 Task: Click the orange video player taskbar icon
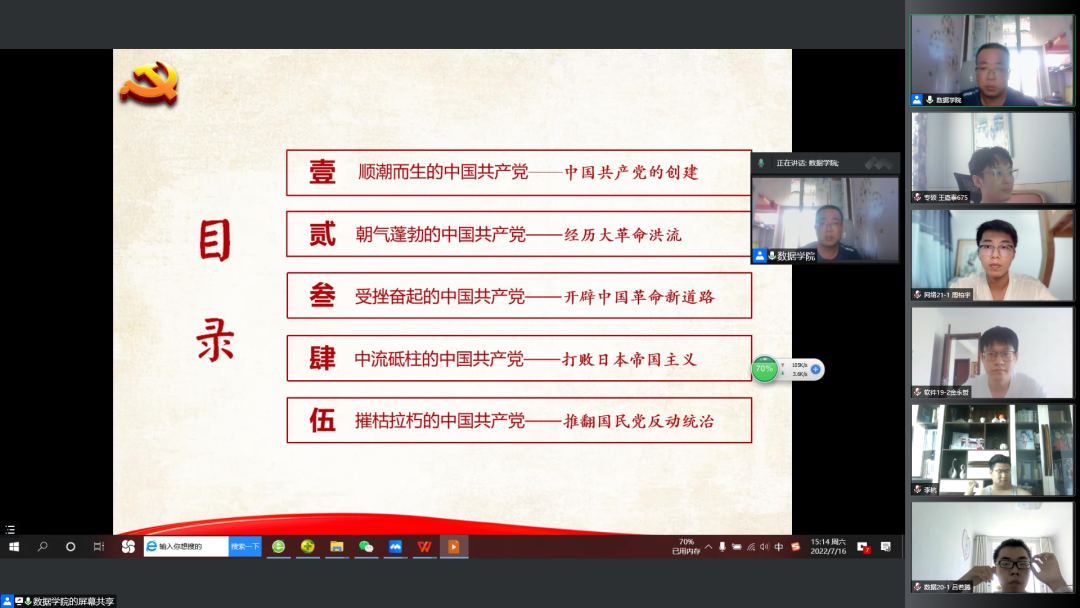tap(454, 547)
